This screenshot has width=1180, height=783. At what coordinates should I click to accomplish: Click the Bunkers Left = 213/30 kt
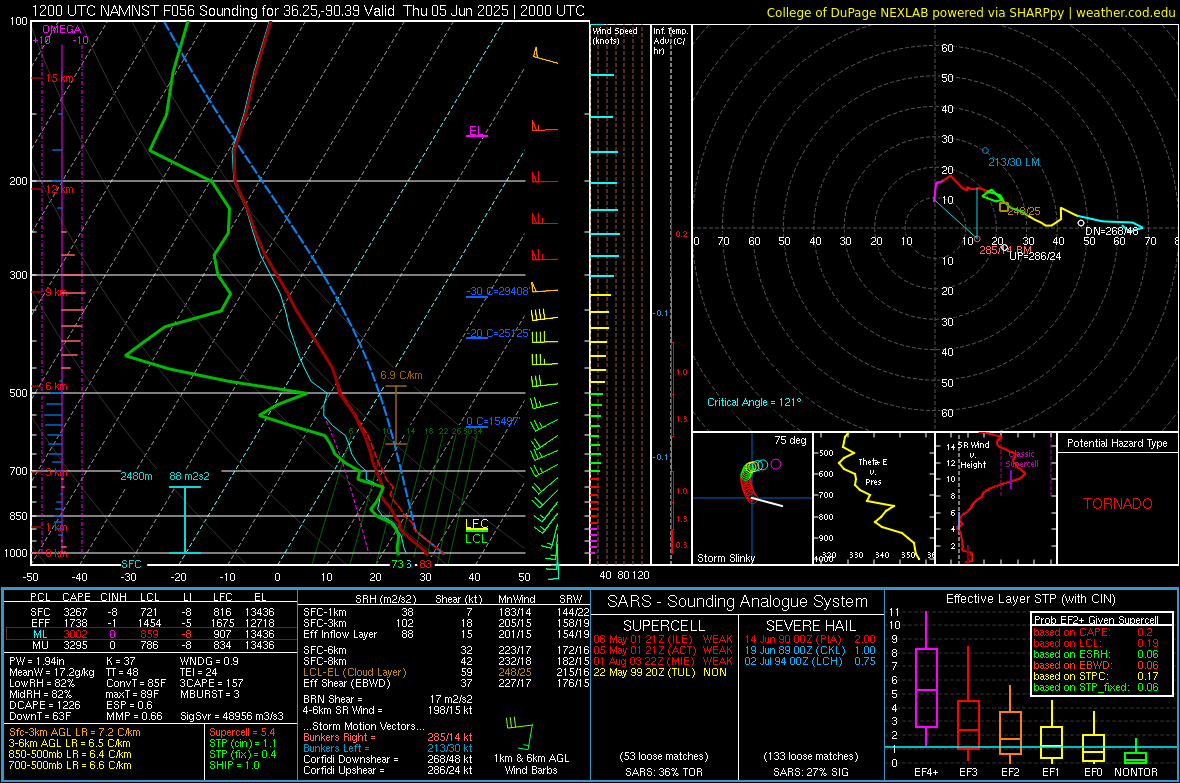(x=388, y=748)
